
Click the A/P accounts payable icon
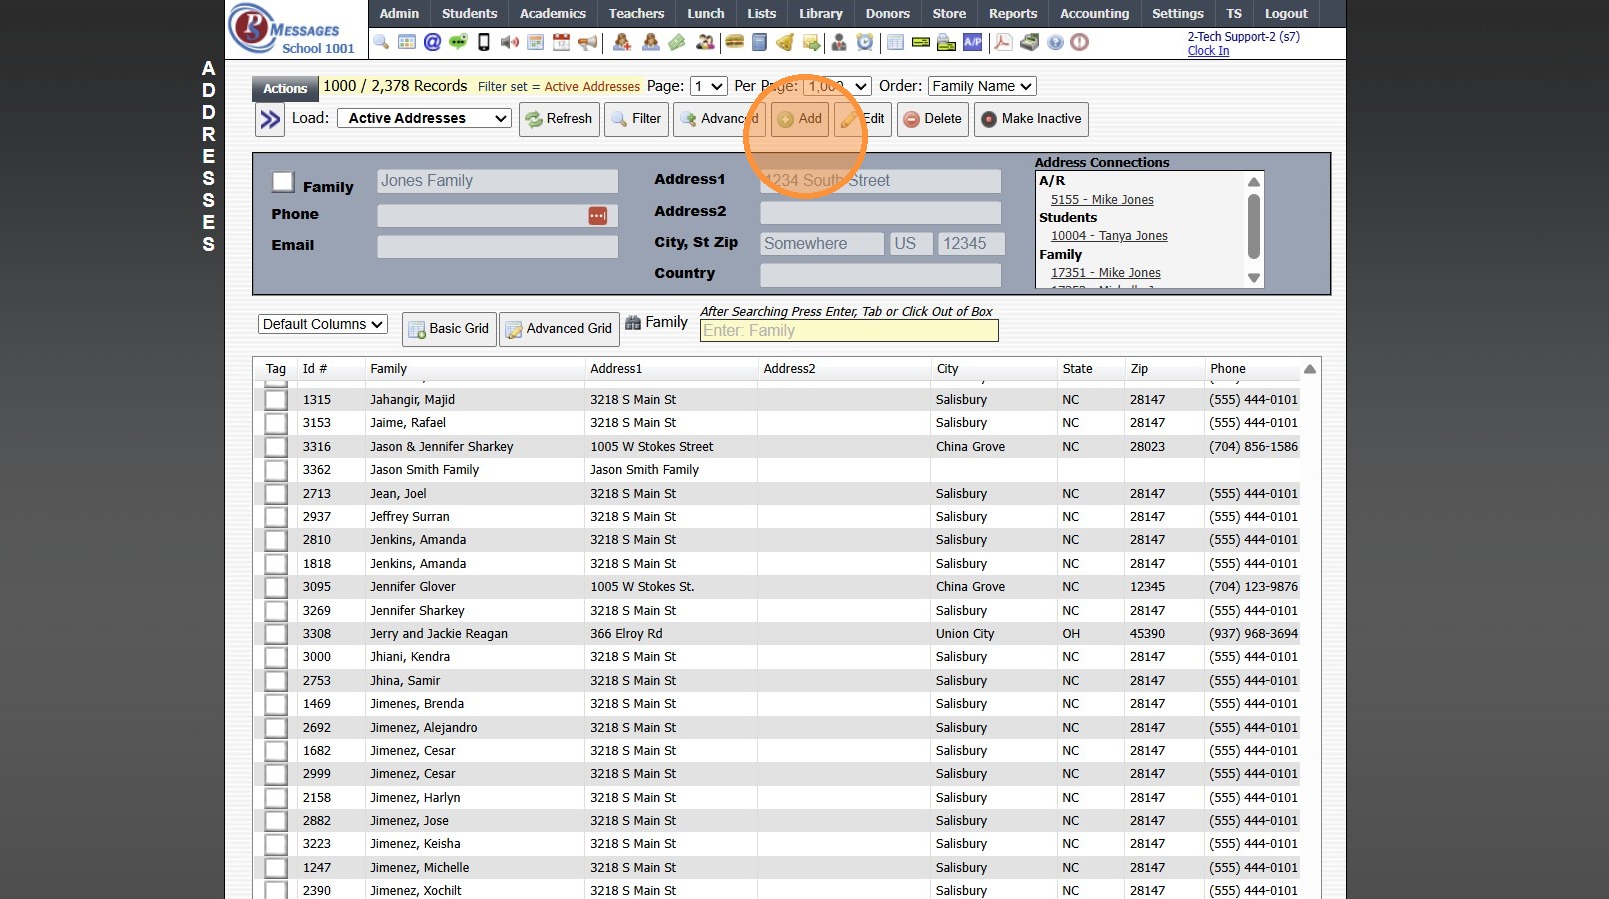(972, 42)
